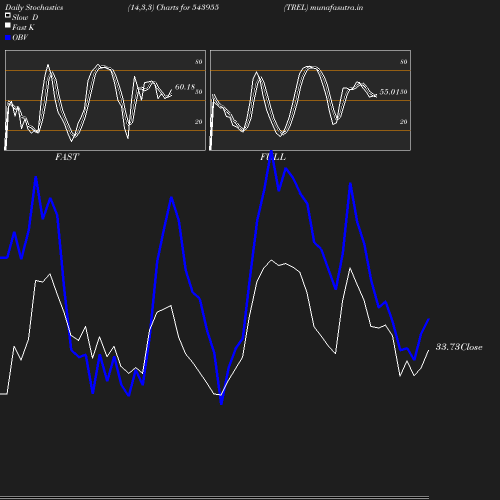
Task: Click the 60.18 value on FAST chart
Action: click(x=185, y=87)
